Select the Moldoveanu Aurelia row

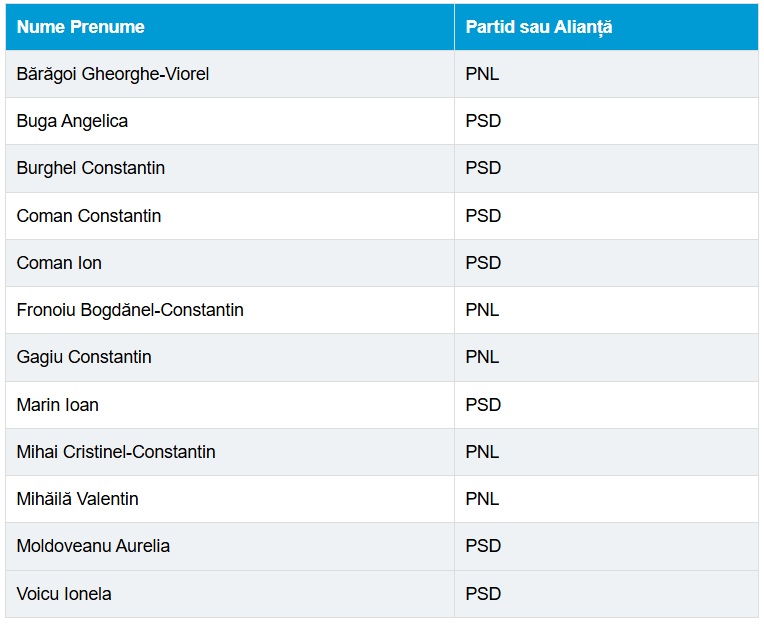tap(93, 546)
